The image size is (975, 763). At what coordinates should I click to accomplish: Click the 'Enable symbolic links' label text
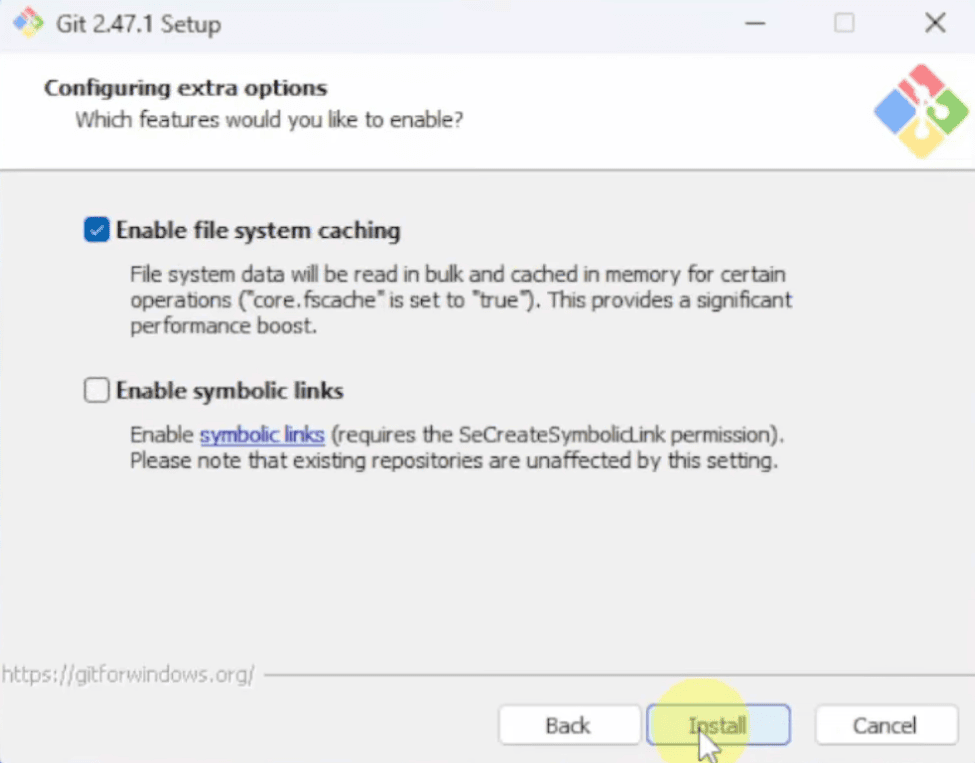pos(229,391)
